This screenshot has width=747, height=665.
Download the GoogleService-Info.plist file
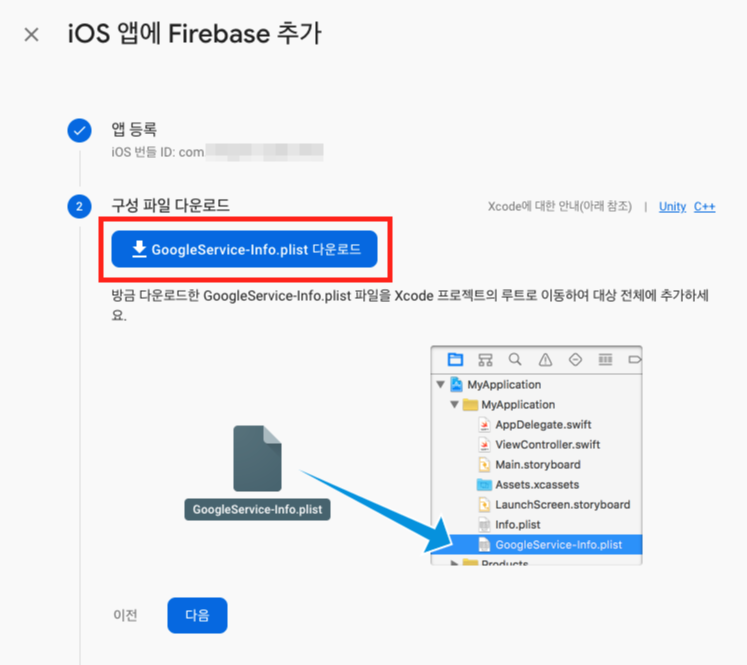pos(244,249)
